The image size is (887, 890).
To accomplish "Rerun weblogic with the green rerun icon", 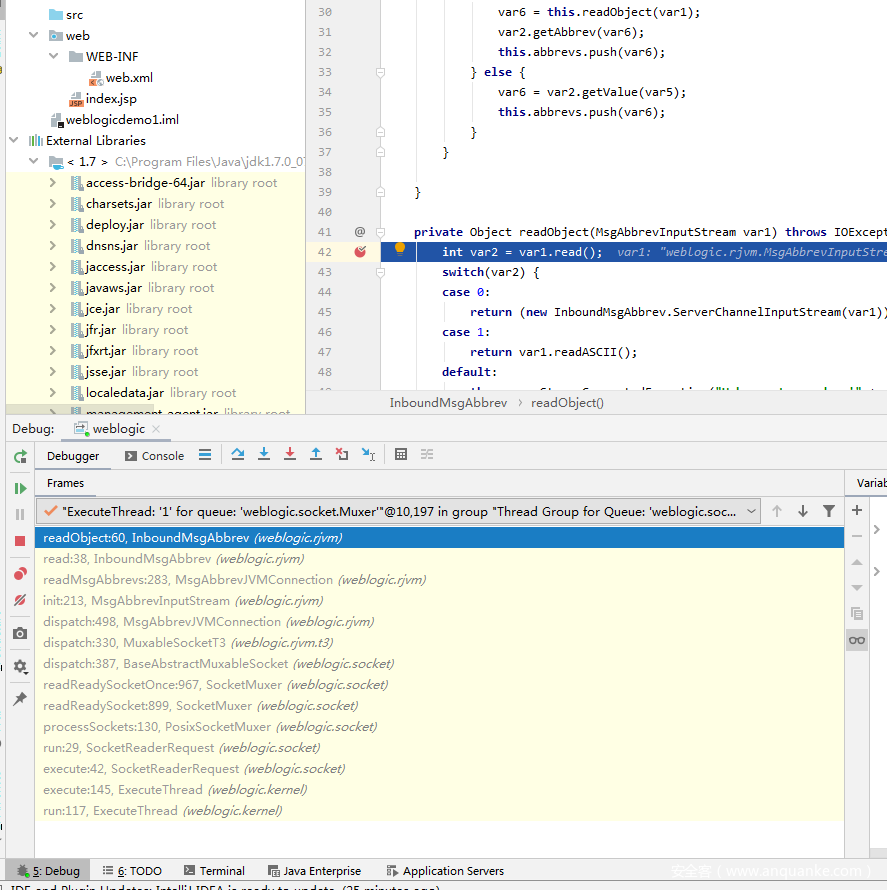I will [20, 457].
